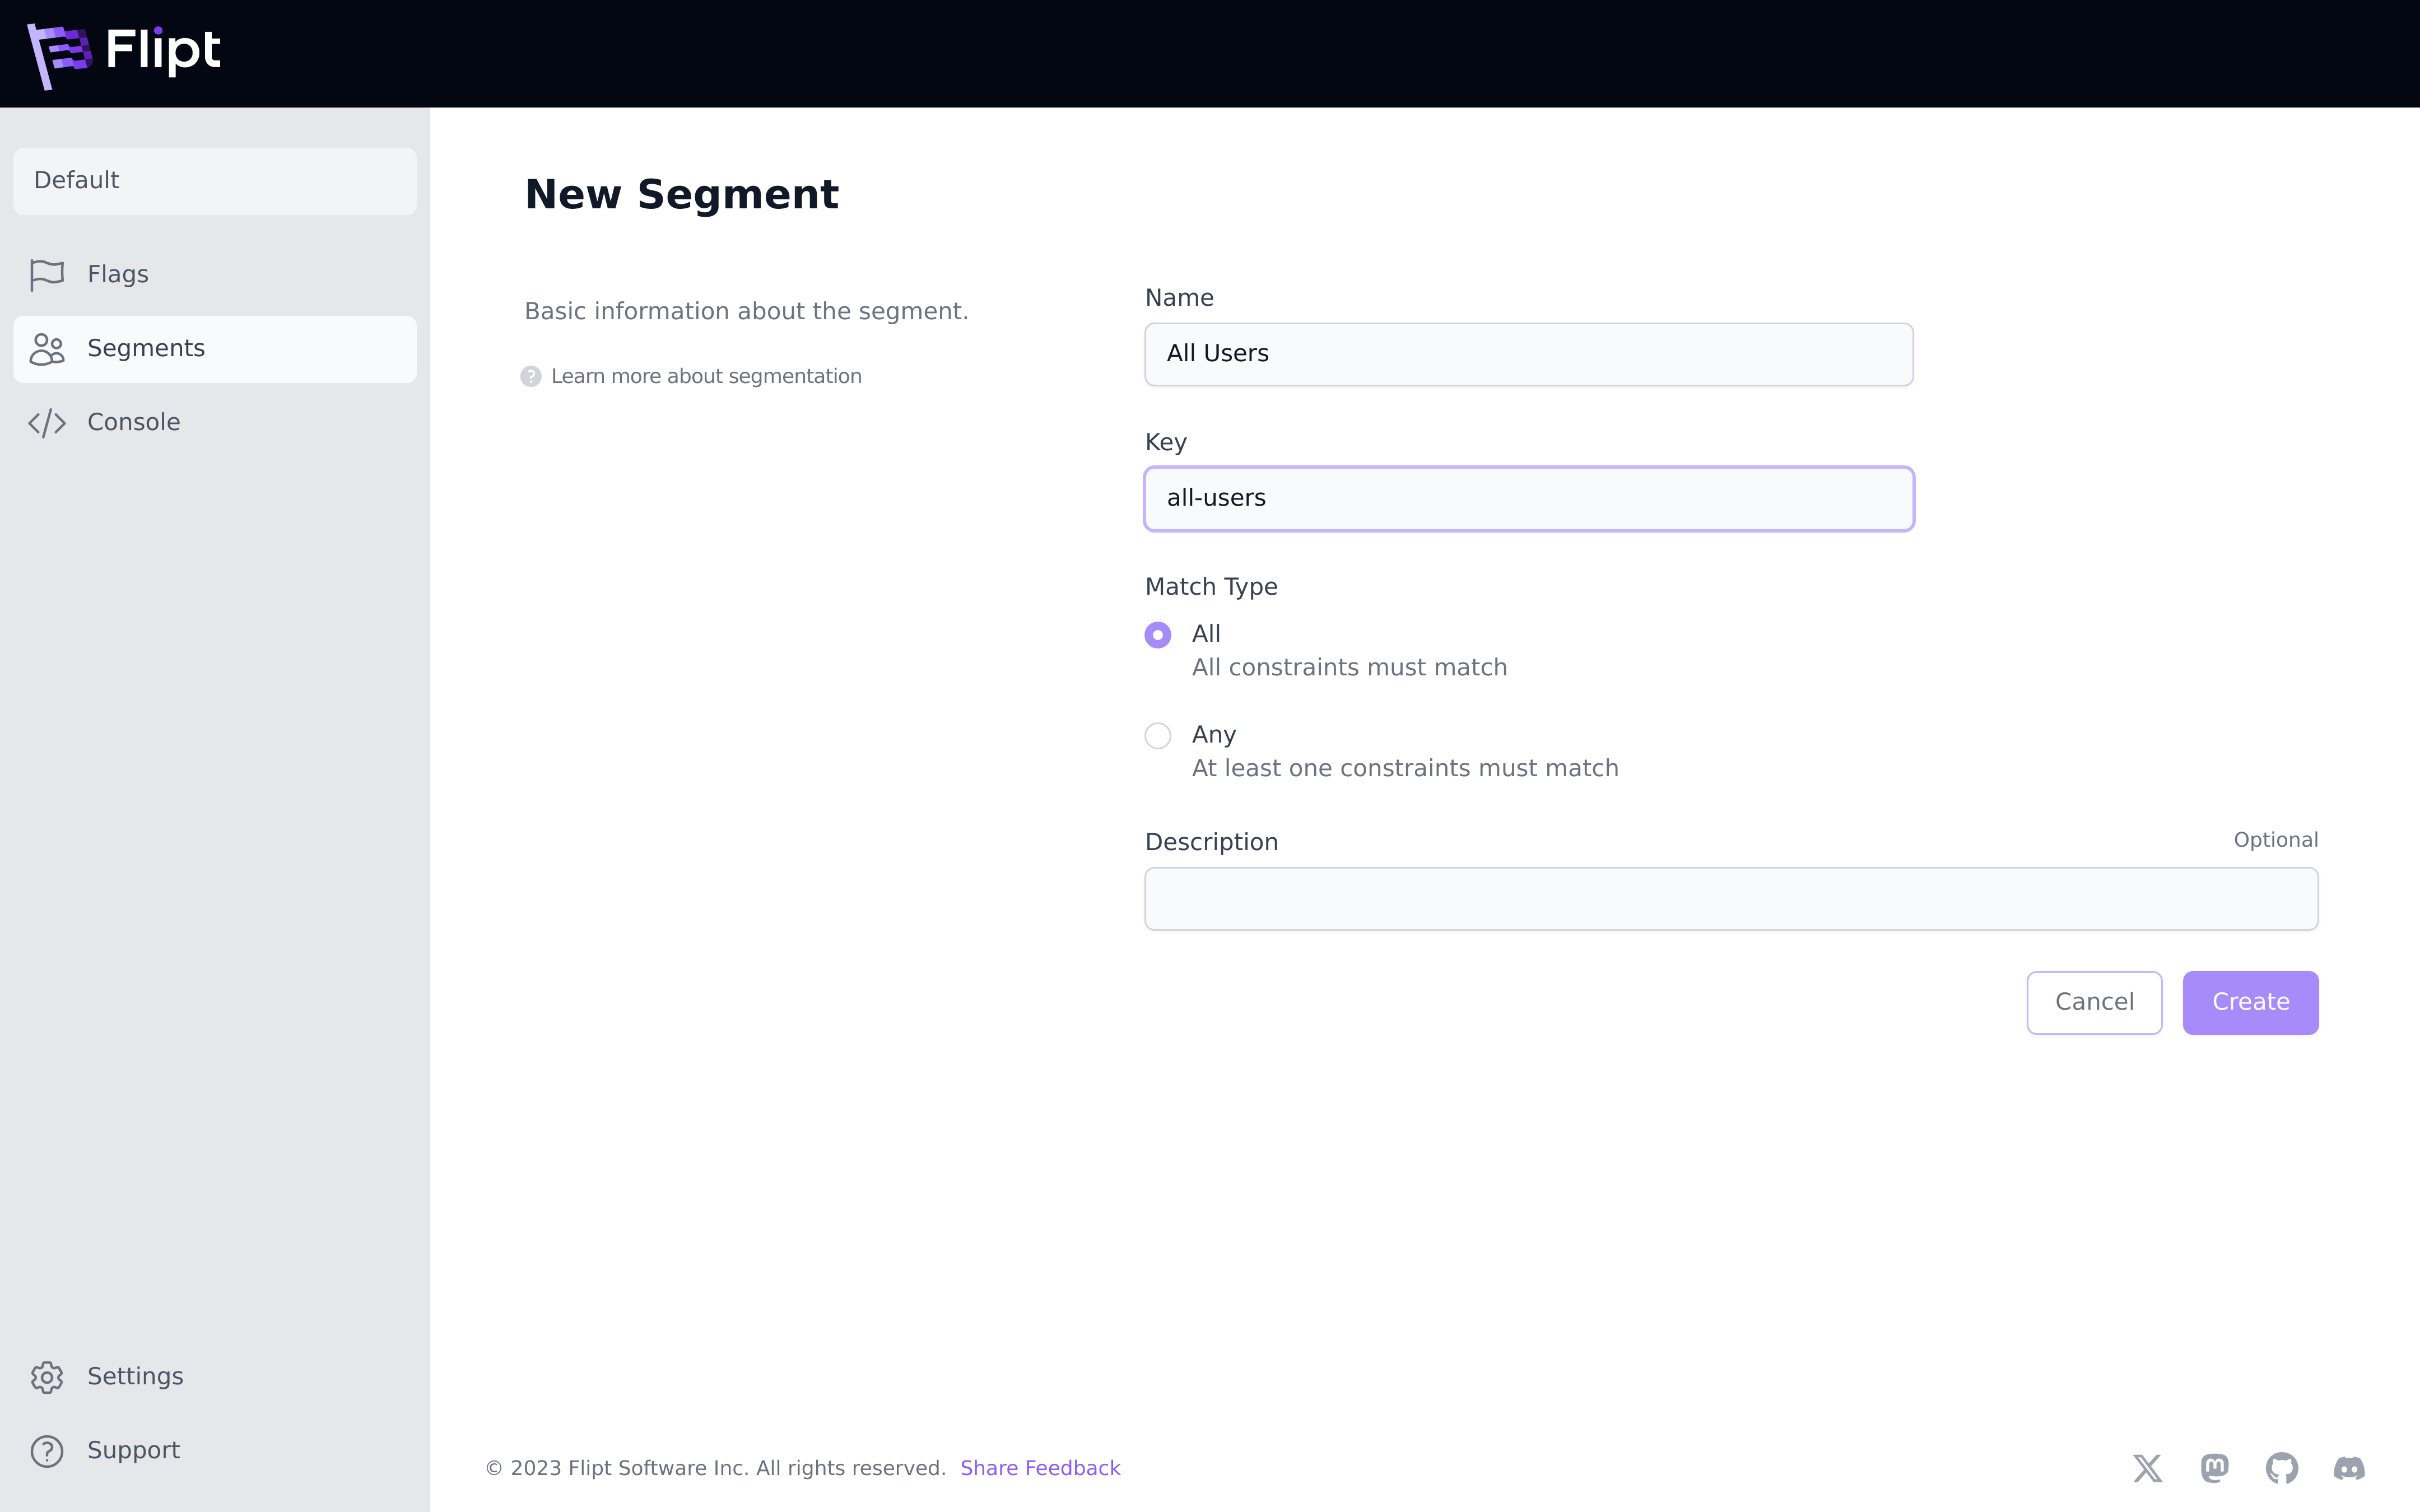2420x1512 pixels.
Task: Focus the Description input field
Action: click(1731, 899)
